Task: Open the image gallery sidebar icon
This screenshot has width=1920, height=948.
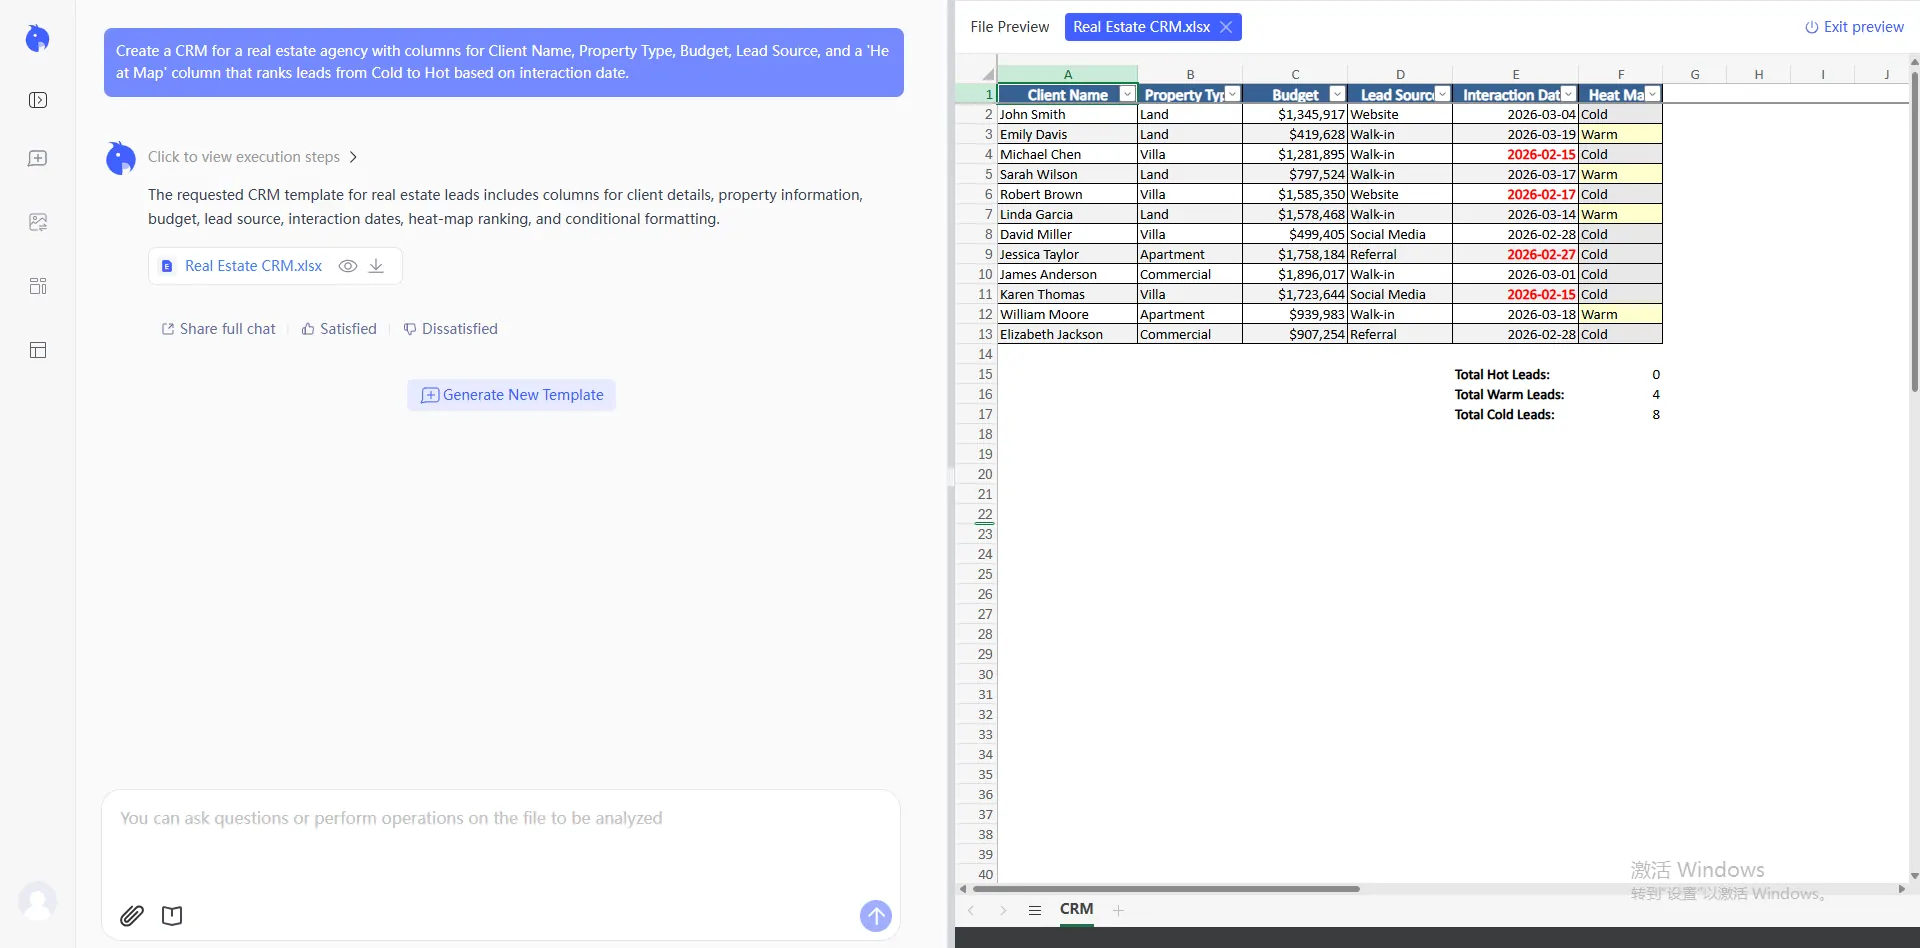Action: 38,222
